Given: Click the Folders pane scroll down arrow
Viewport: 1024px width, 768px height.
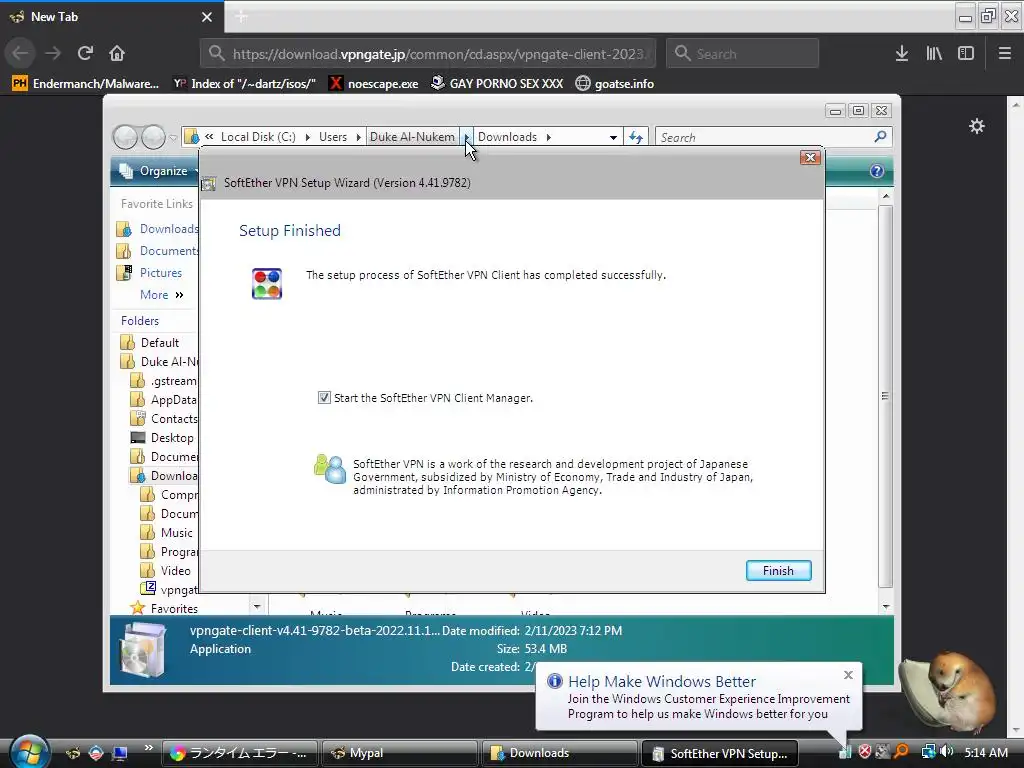Looking at the screenshot, I should (257, 607).
